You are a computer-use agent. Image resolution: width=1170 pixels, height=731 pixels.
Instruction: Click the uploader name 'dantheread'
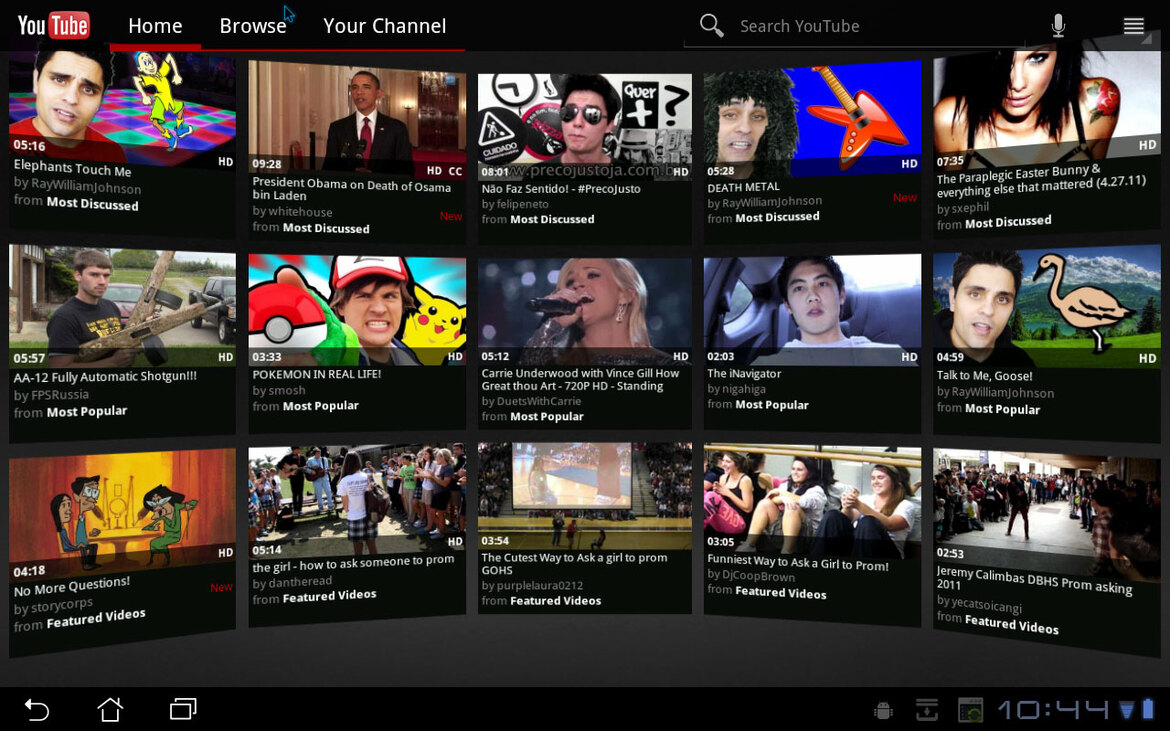[x=301, y=581]
